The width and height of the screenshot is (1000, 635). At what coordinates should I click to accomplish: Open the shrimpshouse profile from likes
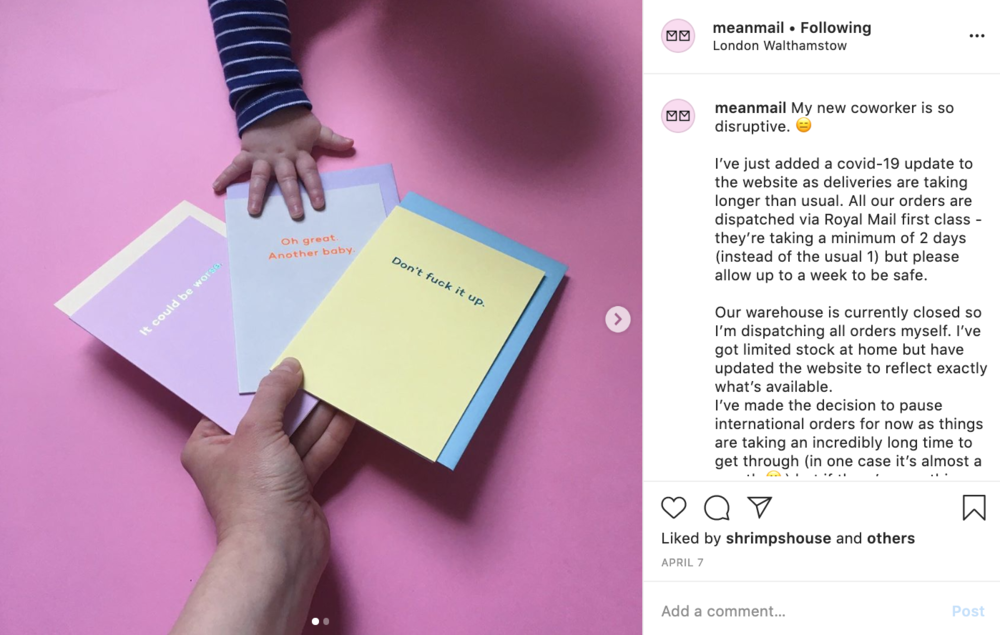[x=778, y=538]
